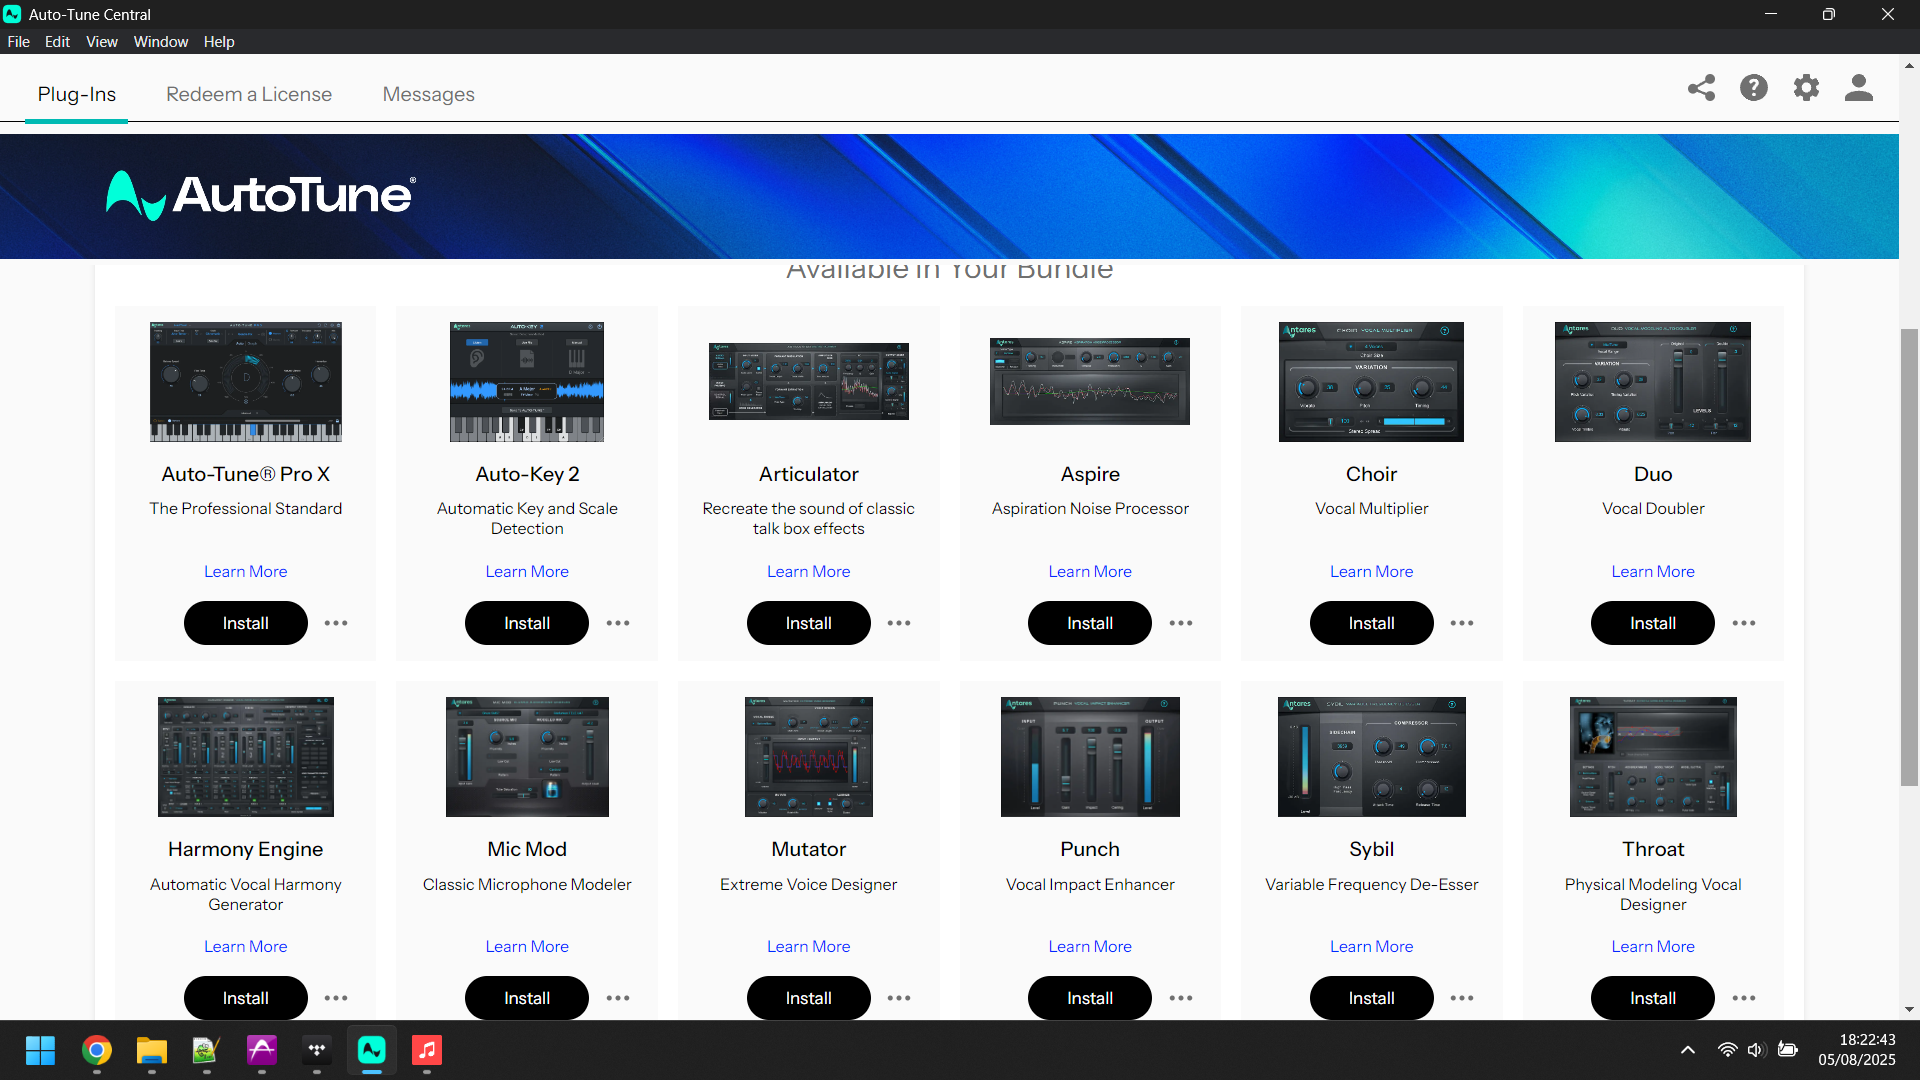
Task: Click the Auto-Tune Pro X thumbnail
Action: click(246, 382)
